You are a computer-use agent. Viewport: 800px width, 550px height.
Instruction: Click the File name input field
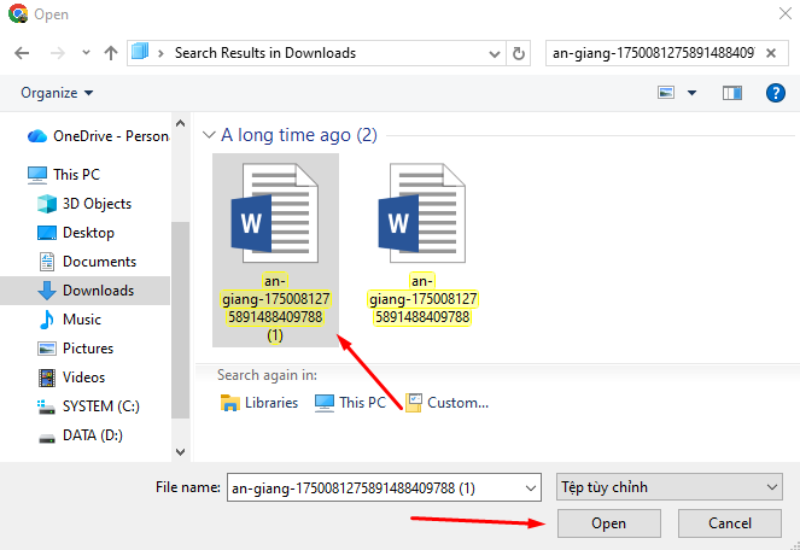[375, 488]
